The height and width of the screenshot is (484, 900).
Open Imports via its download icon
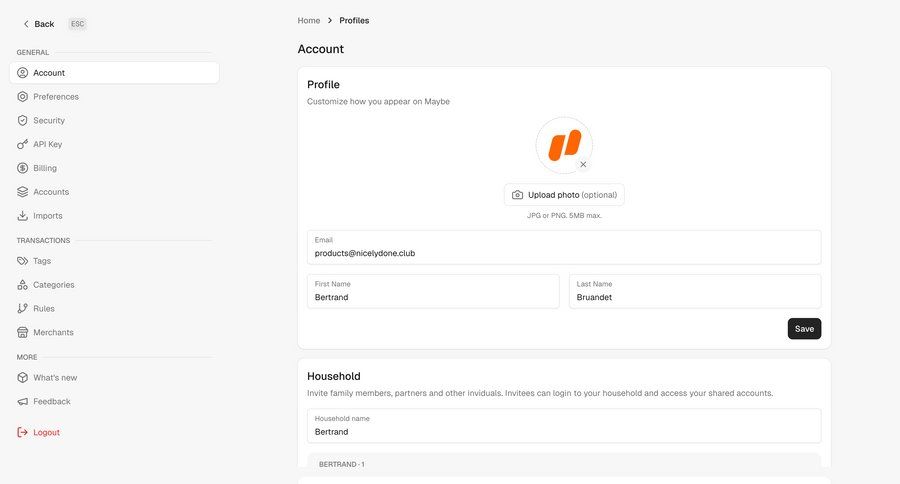22,216
